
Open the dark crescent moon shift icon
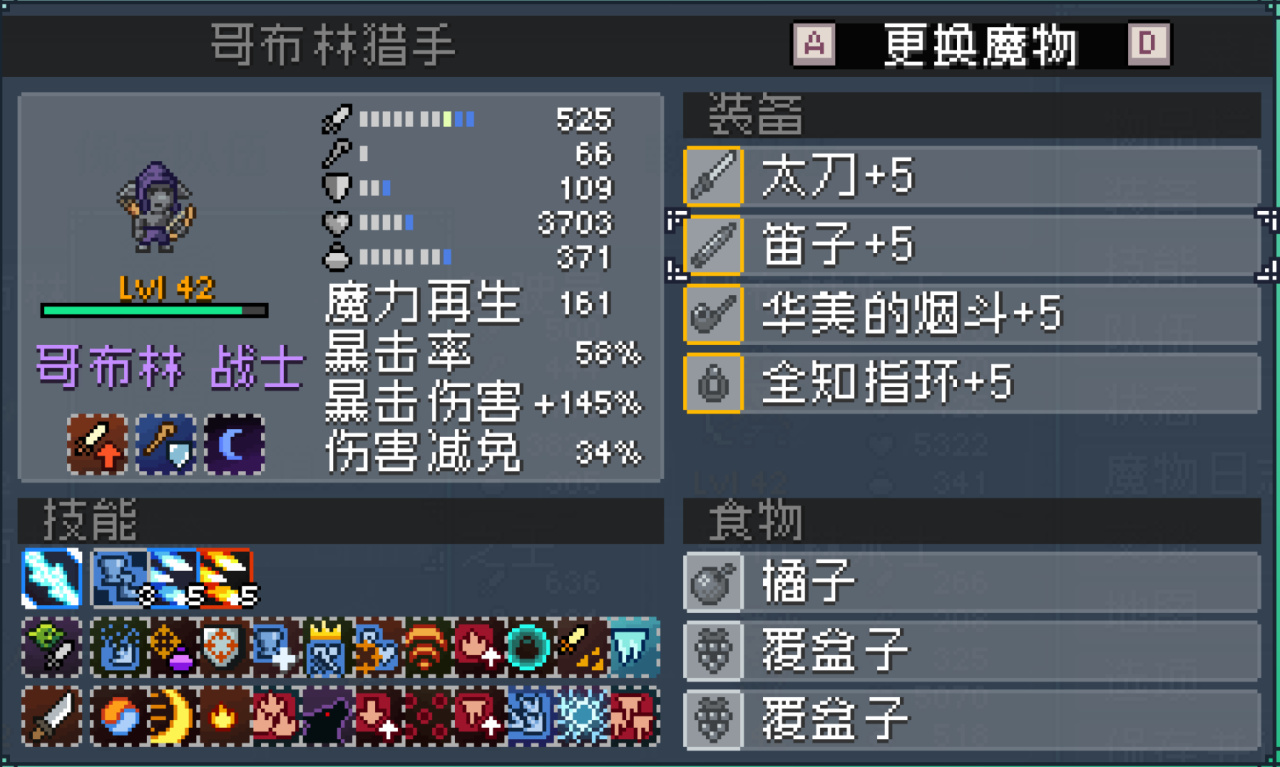click(235, 443)
